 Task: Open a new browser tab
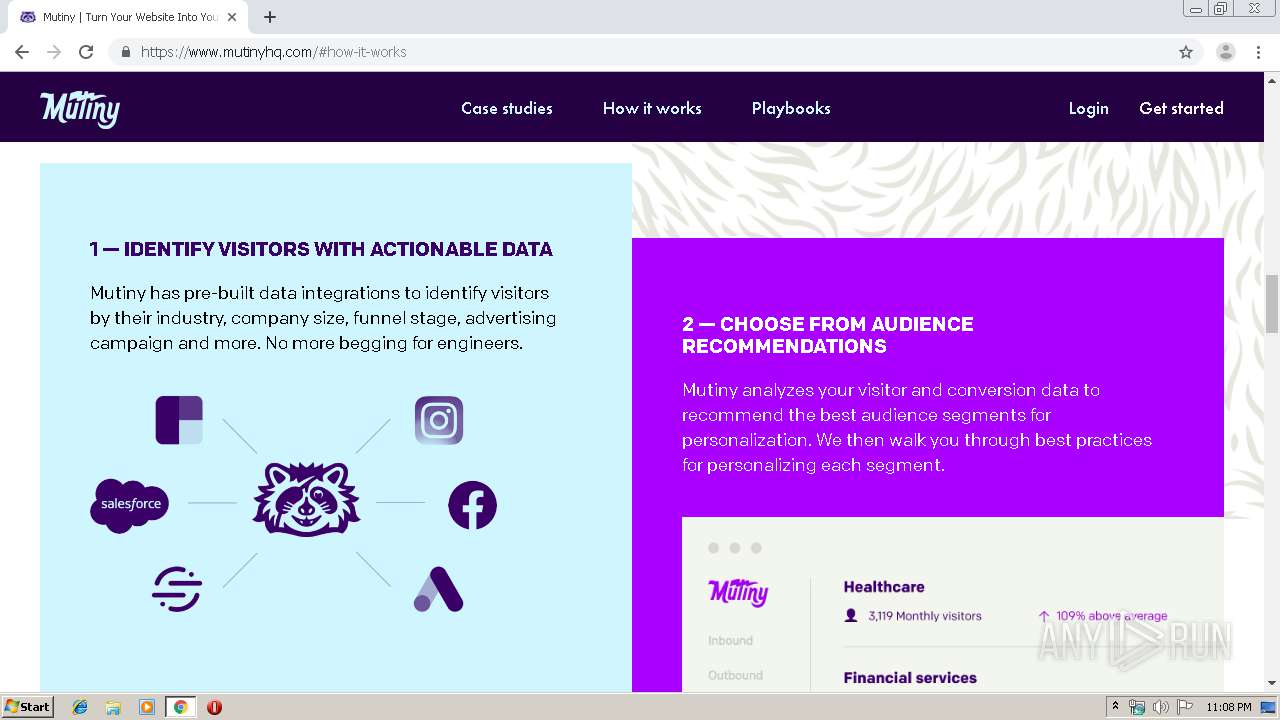pos(270,17)
